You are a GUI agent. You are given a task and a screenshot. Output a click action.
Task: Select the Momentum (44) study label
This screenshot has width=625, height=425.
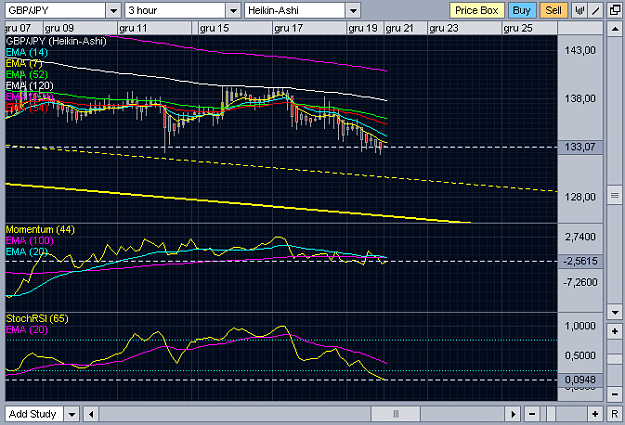(40, 230)
